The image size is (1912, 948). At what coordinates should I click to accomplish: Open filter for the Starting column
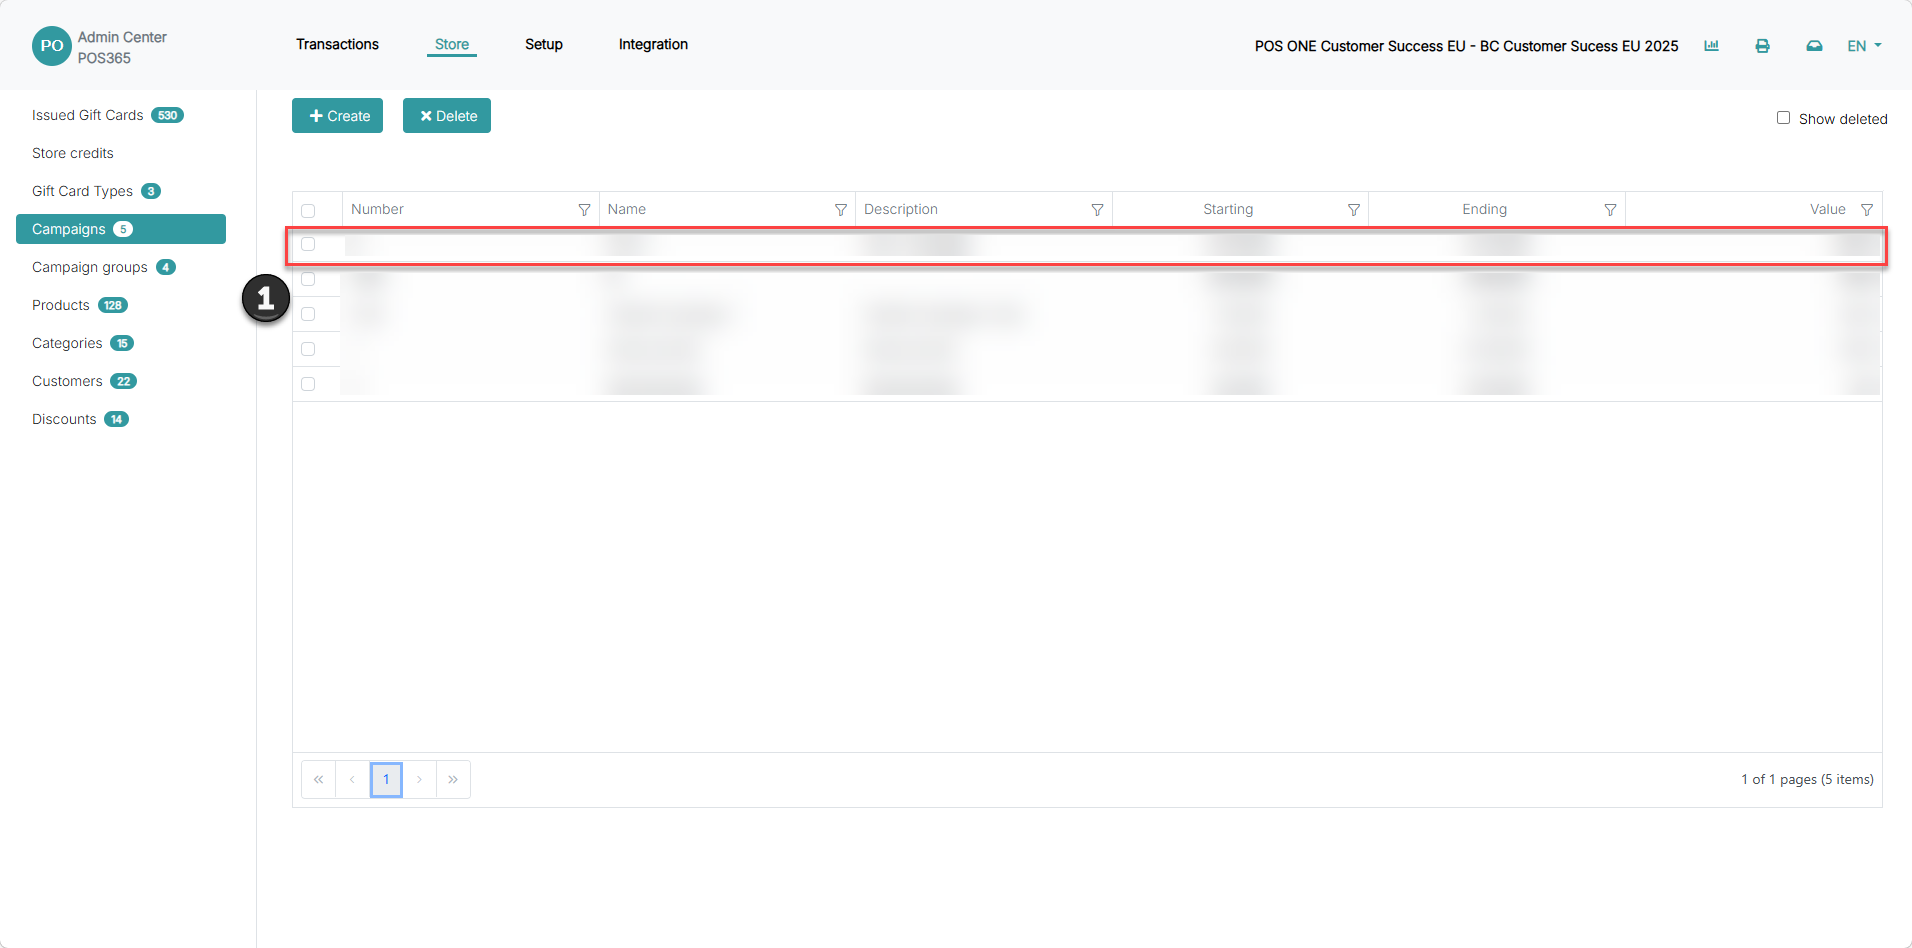click(x=1354, y=210)
